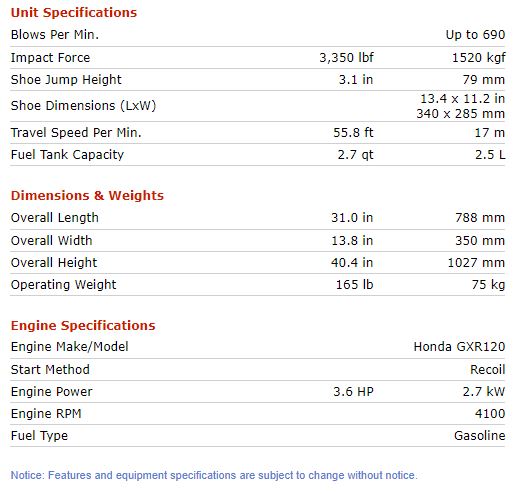Click the Unit Specifications heading
This screenshot has height=494, width=521.
pyautogui.click(x=74, y=13)
